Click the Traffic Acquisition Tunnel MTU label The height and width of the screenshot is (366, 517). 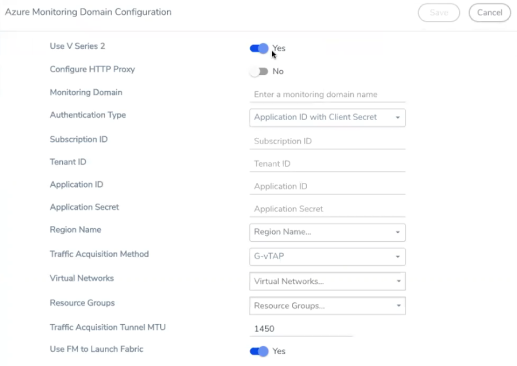click(108, 327)
